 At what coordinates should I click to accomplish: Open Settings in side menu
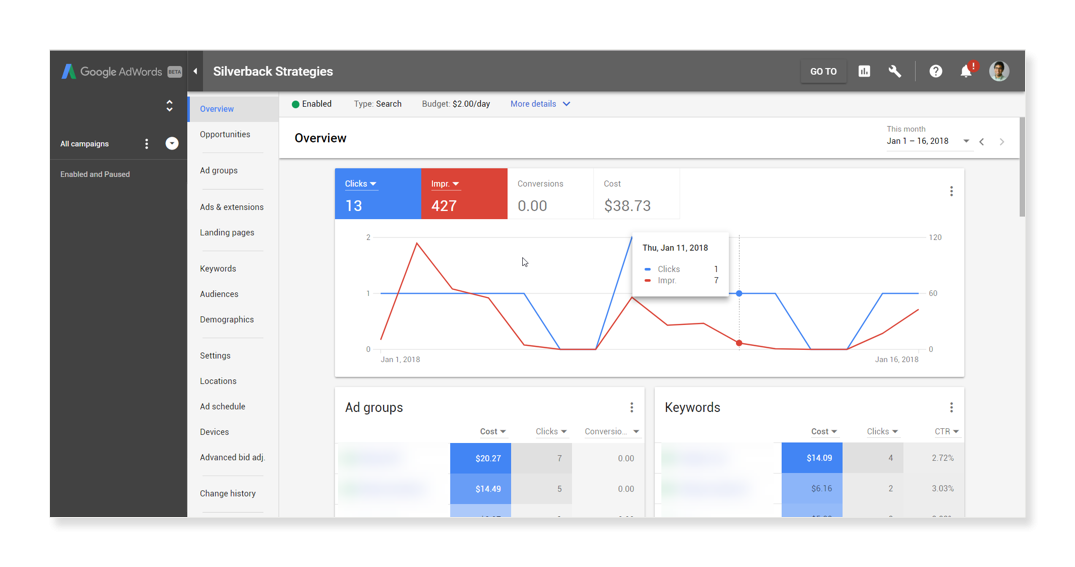tap(215, 356)
